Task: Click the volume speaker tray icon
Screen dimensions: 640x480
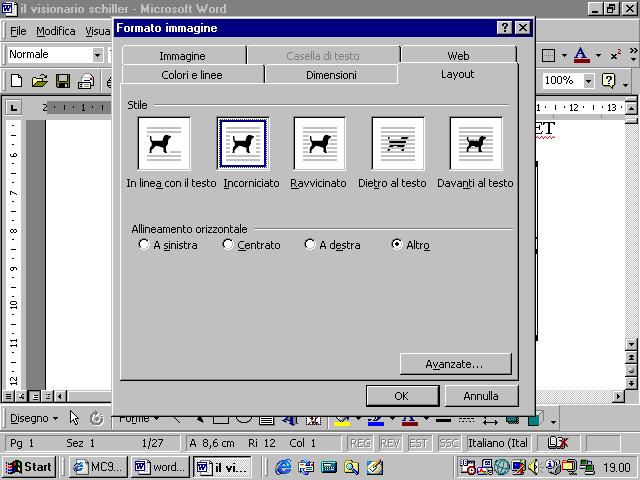Action: (x=533, y=467)
